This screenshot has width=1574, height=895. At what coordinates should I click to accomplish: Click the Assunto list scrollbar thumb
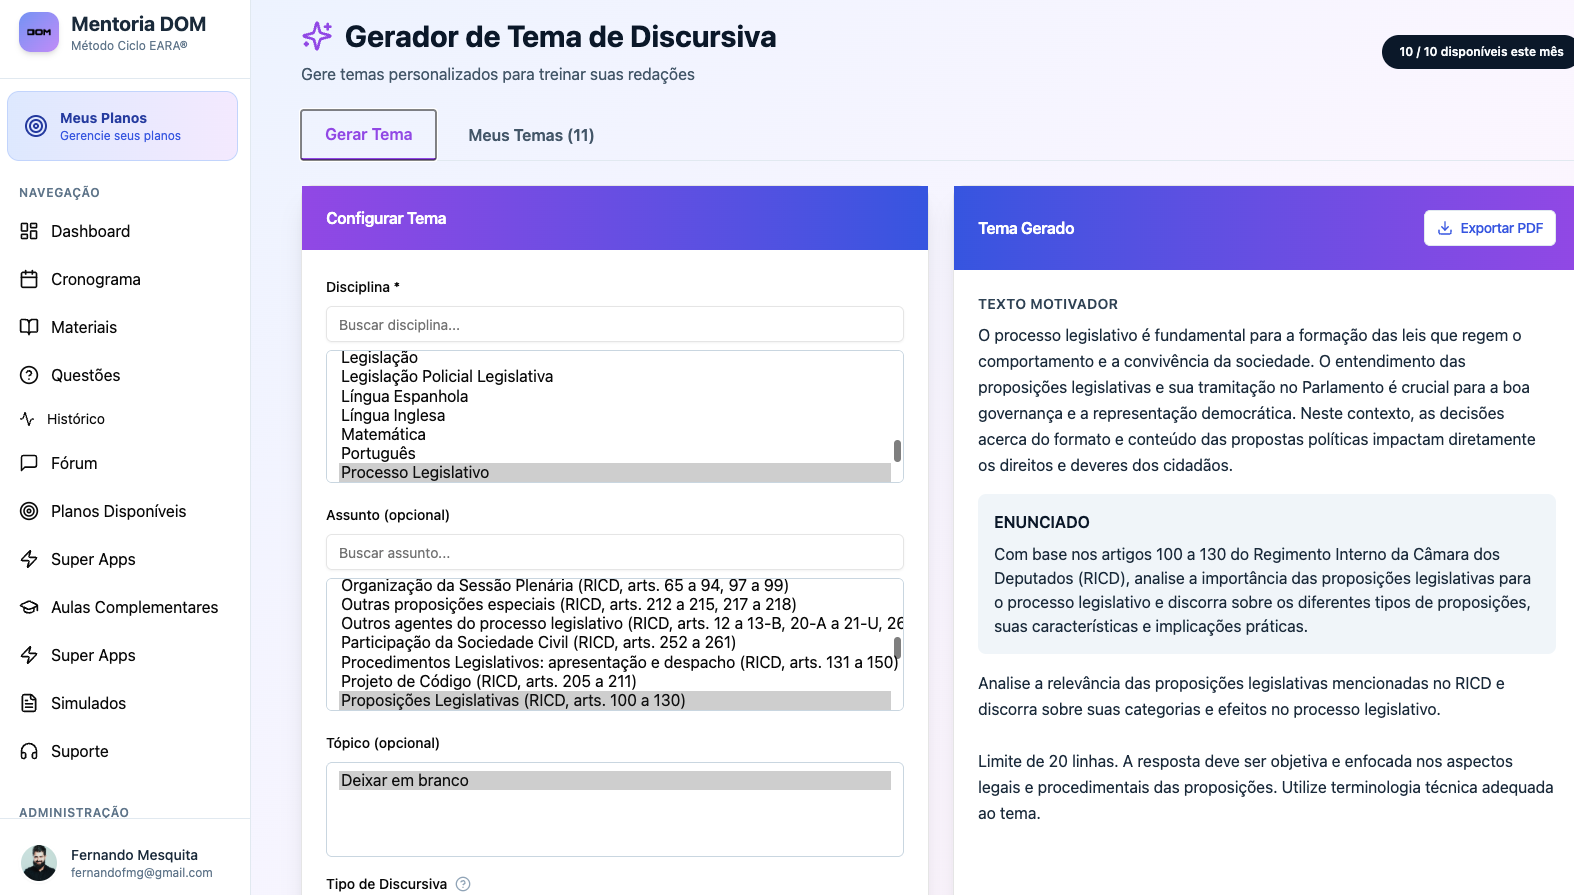897,648
